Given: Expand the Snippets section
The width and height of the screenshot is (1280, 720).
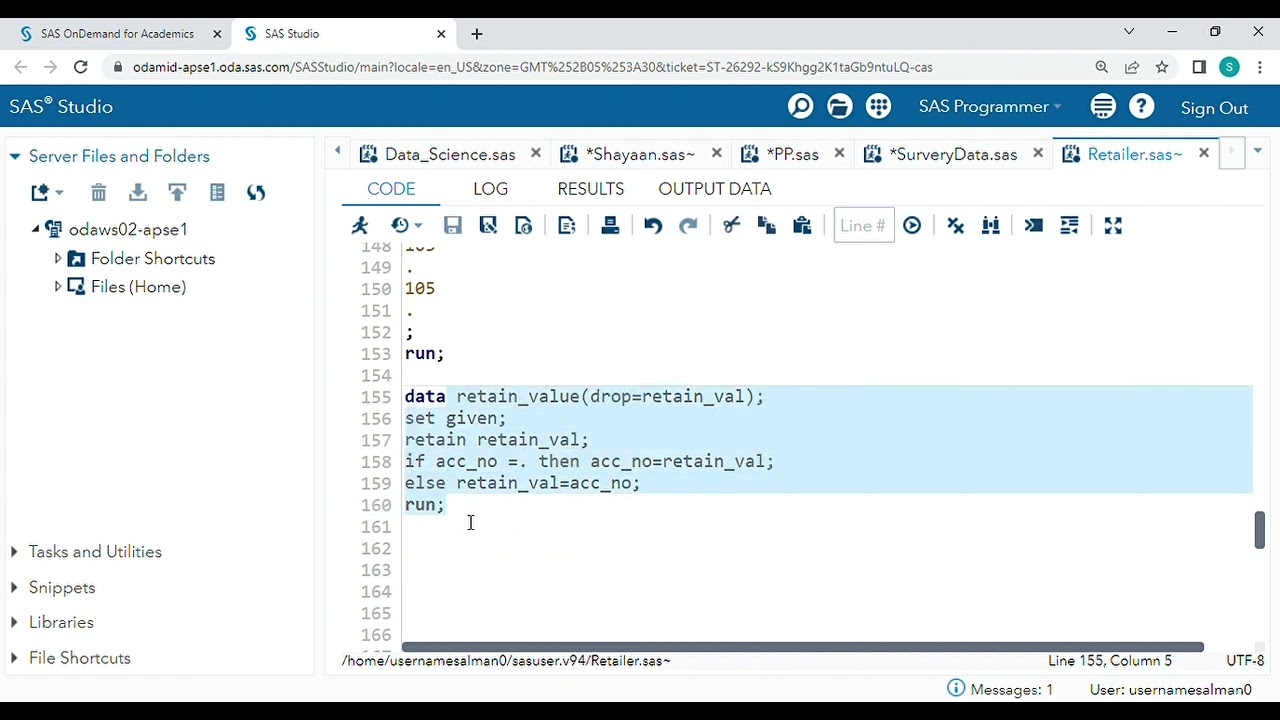Looking at the screenshot, I should [x=14, y=588].
